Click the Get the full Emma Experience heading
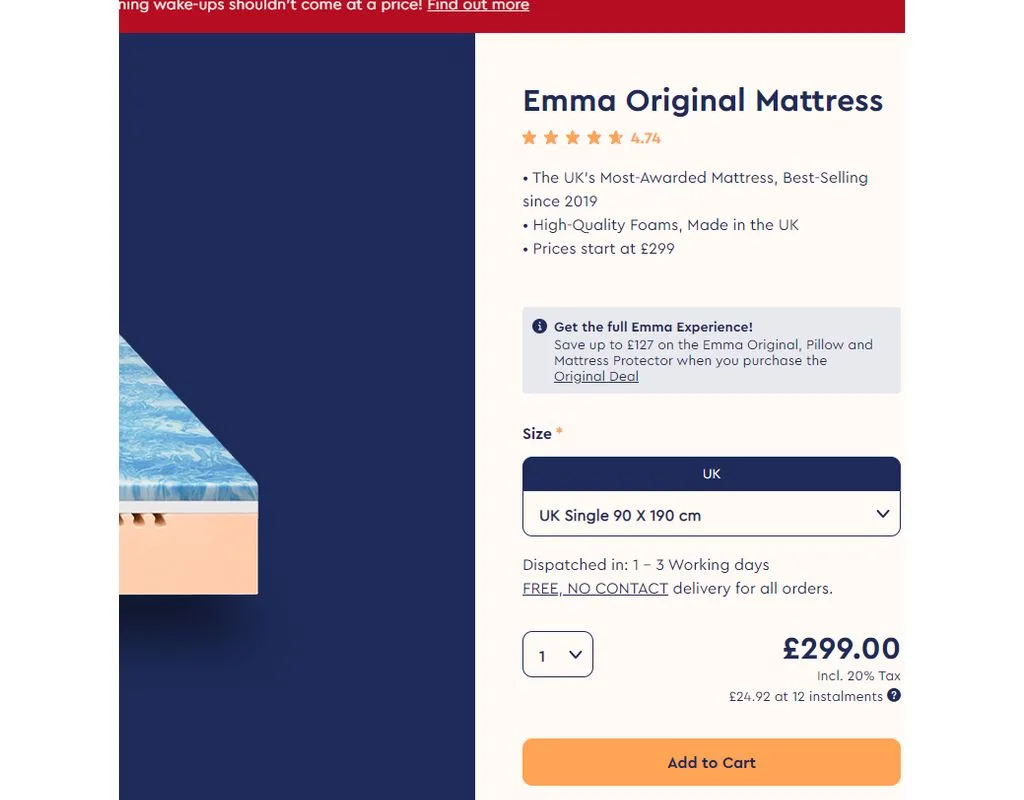The height and width of the screenshot is (800, 1024). click(x=653, y=327)
